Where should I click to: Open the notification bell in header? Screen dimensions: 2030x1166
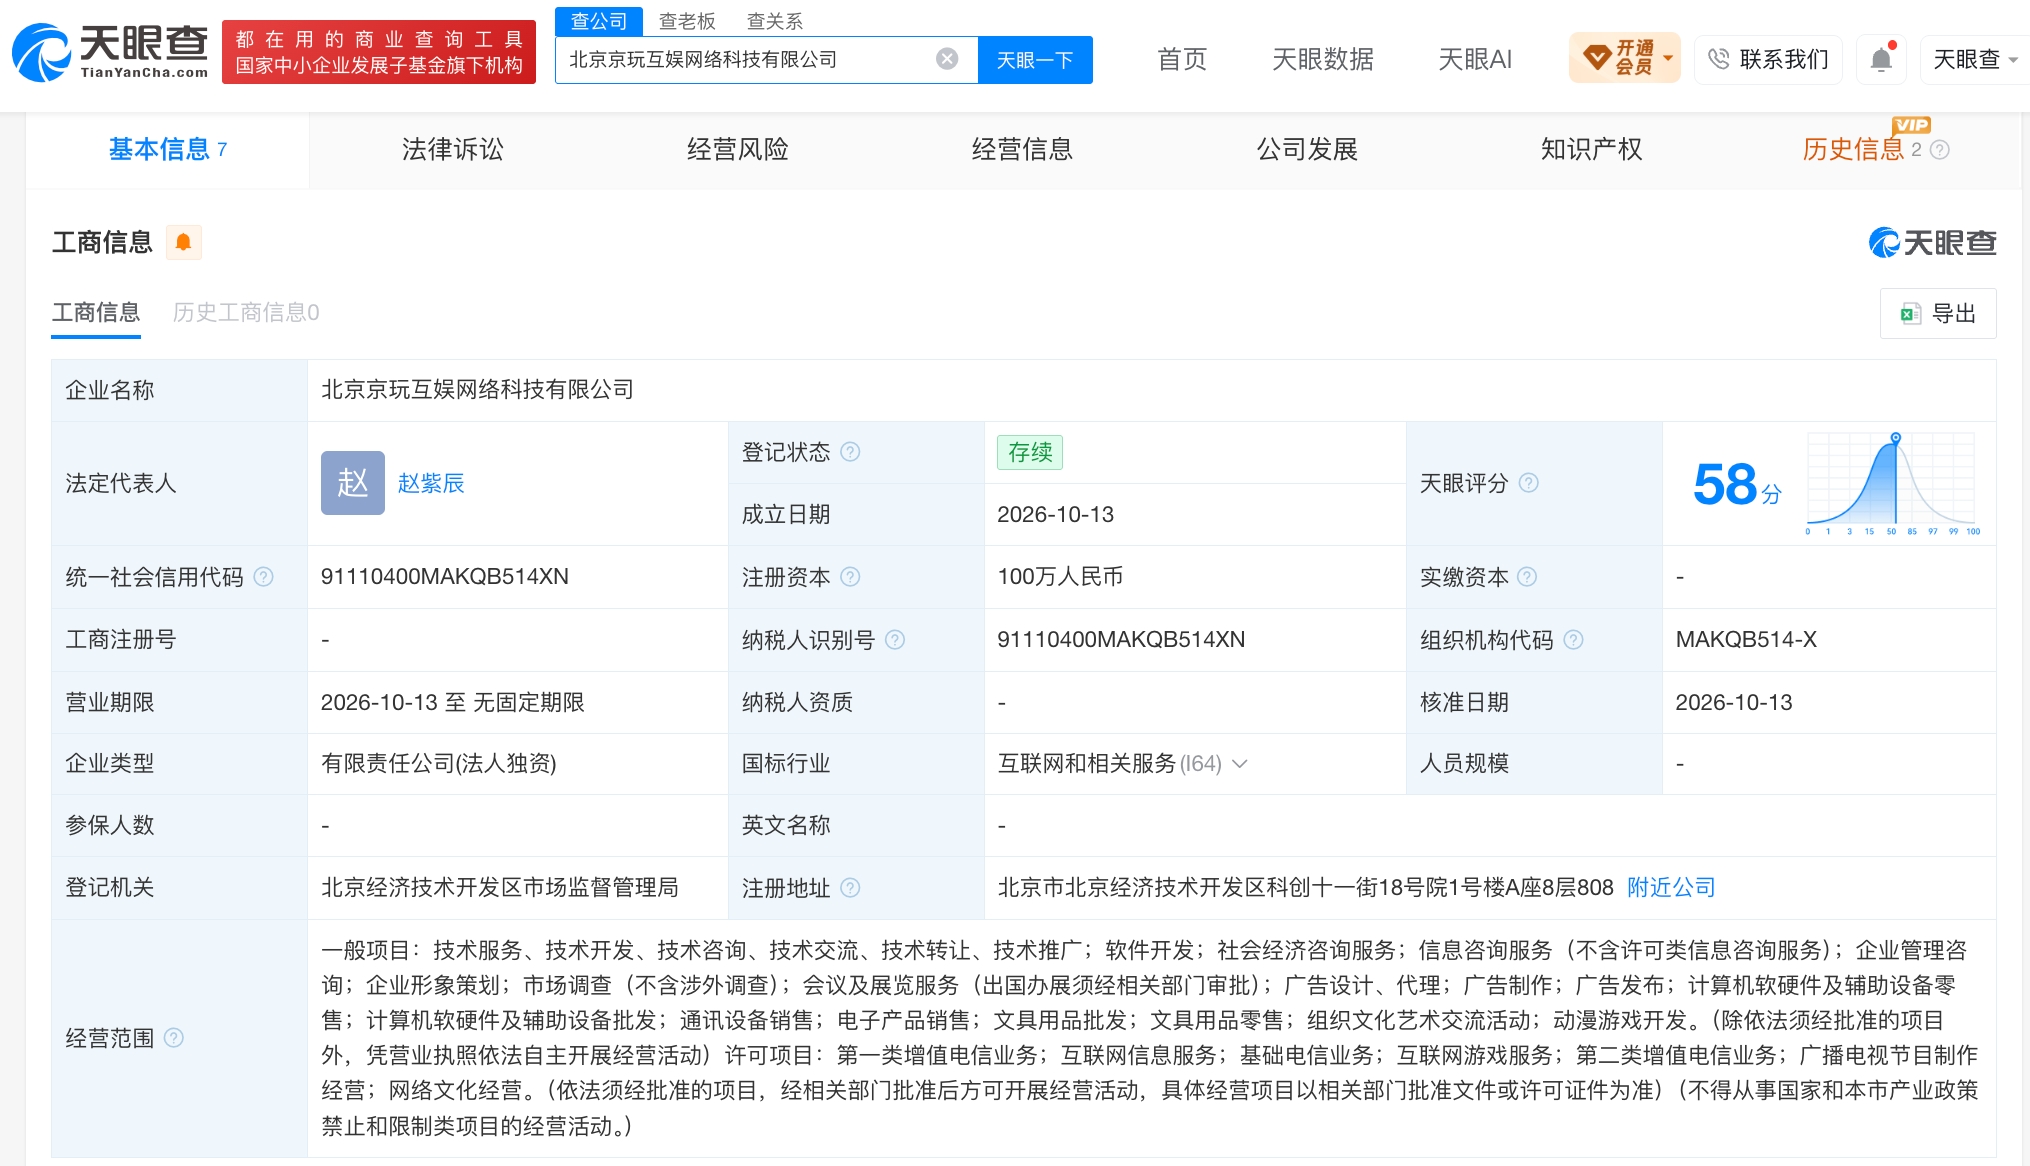(x=1881, y=59)
